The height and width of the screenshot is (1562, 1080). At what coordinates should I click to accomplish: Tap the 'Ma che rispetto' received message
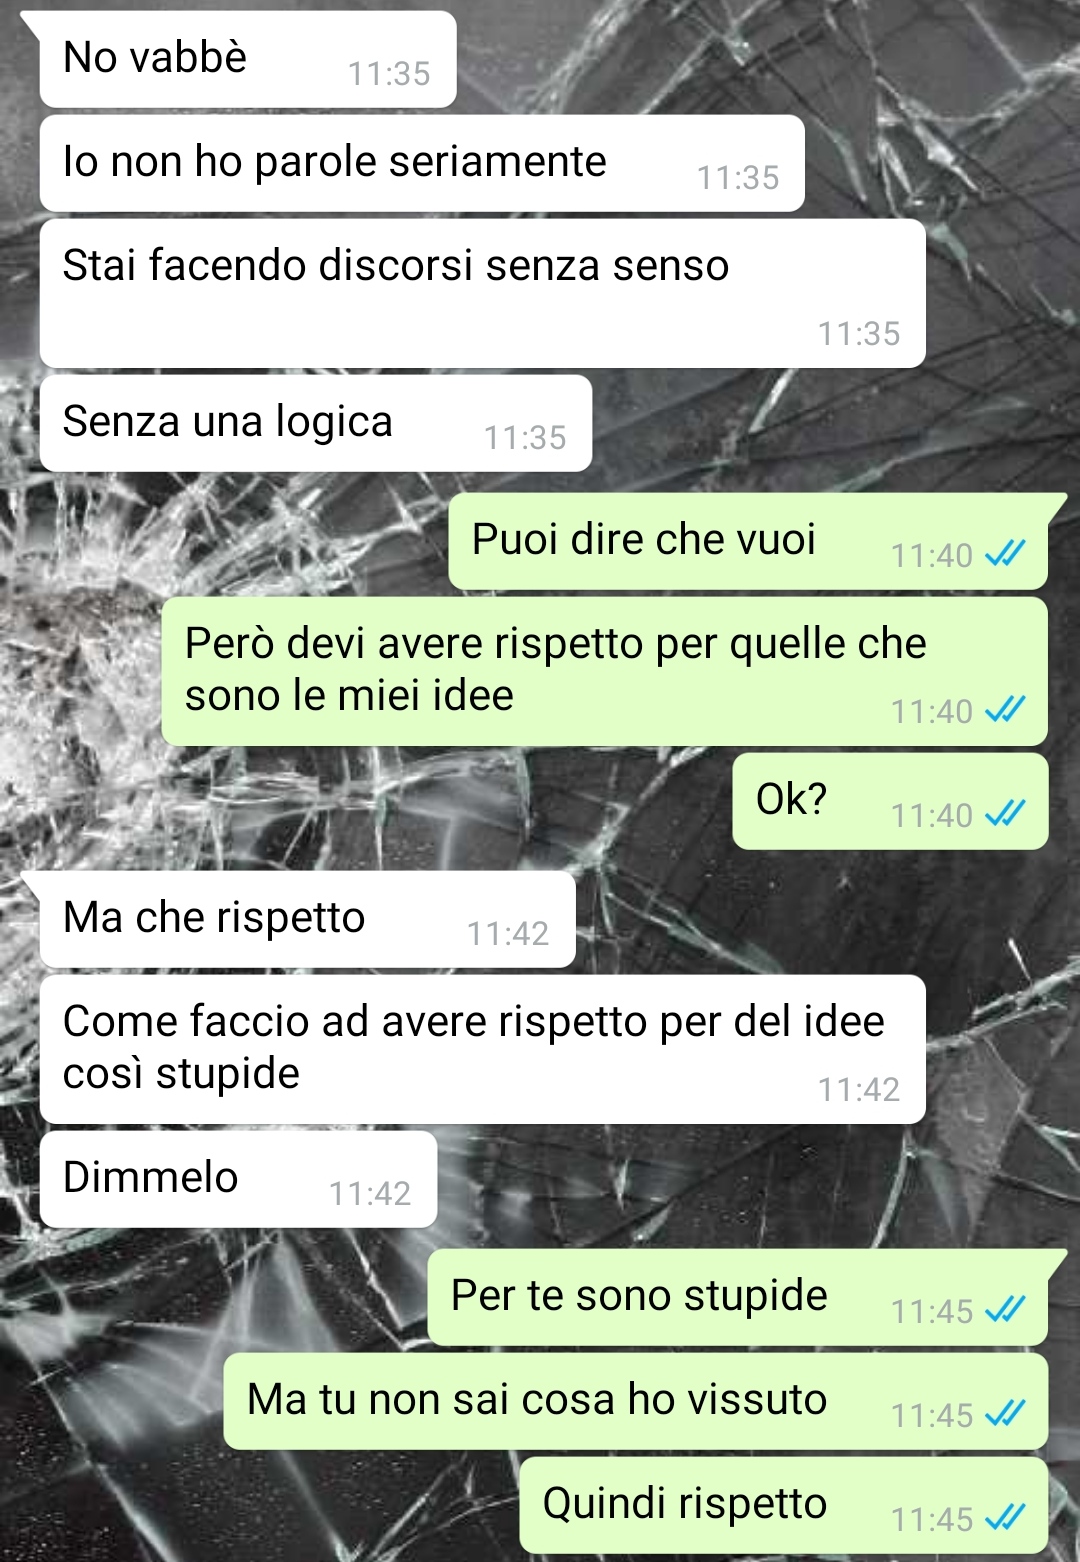307,919
